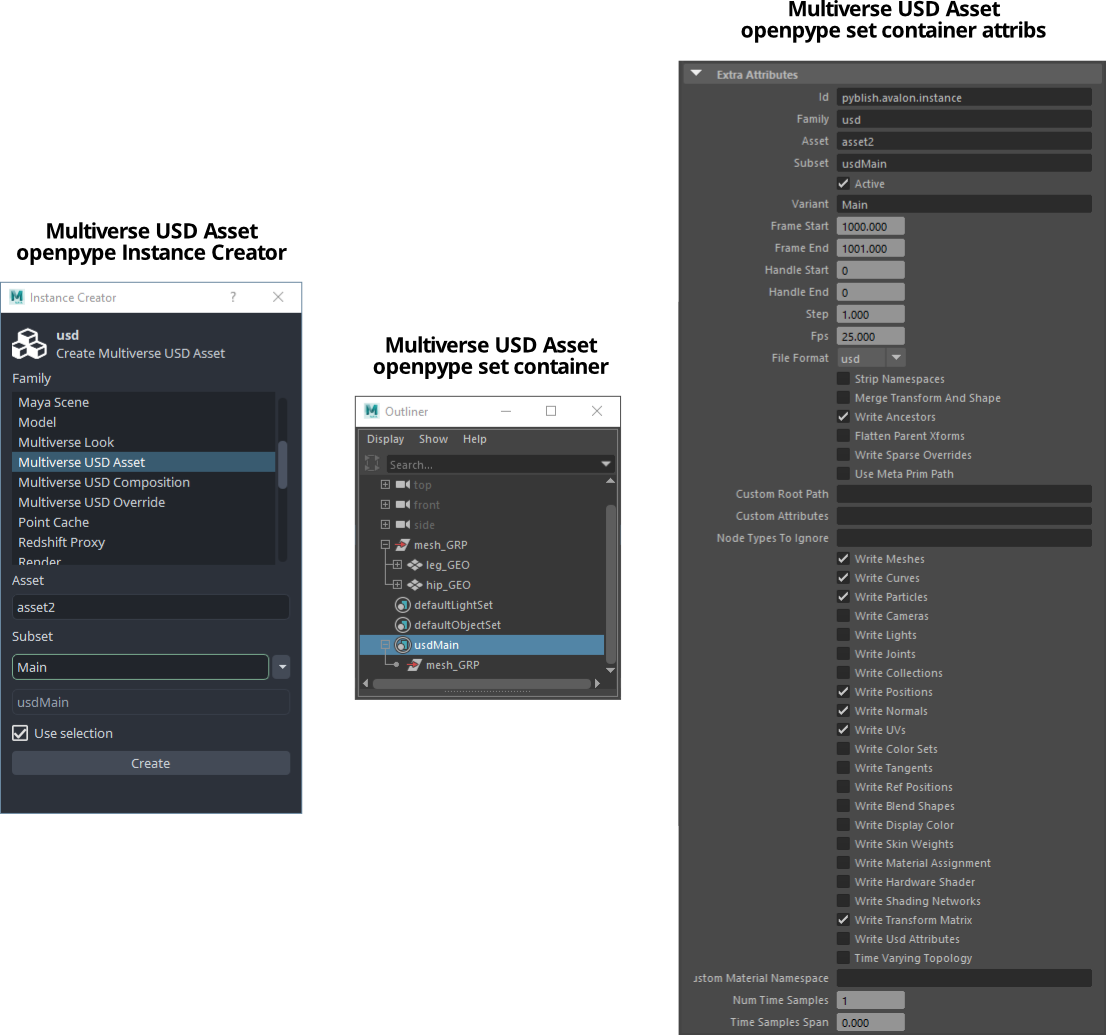Click the hip_GEO mesh icon
Viewport: 1106px width, 1035px height.
pos(415,584)
